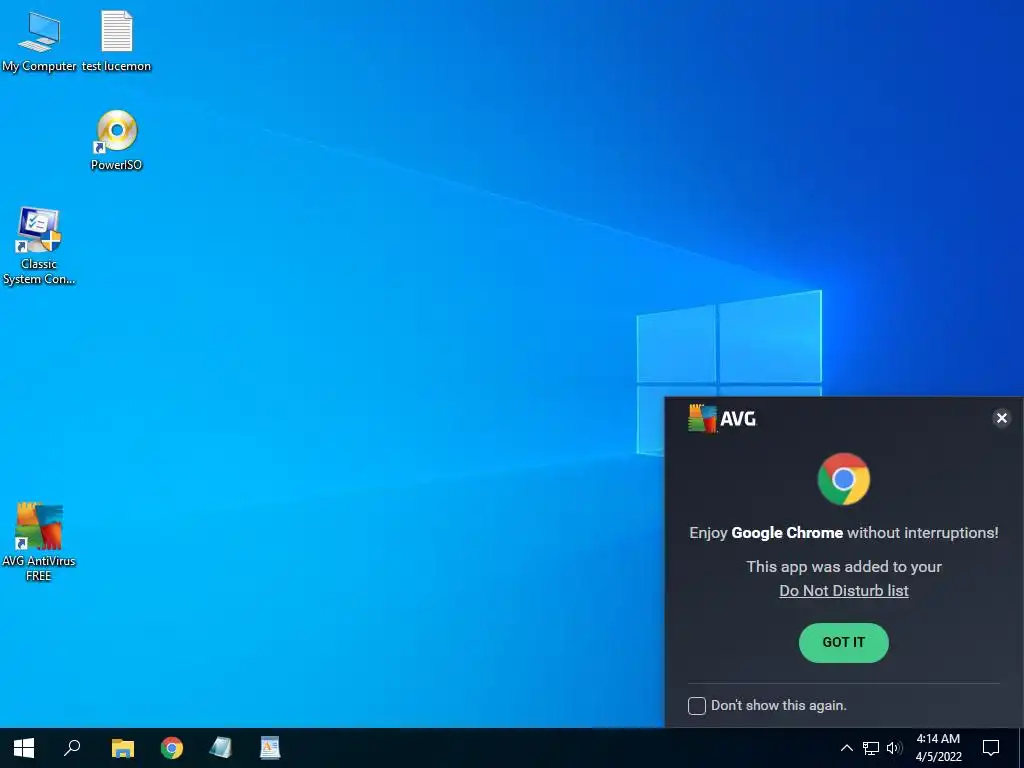1024x768 pixels.
Task: Open the Action Center notifications icon
Action: point(991,748)
